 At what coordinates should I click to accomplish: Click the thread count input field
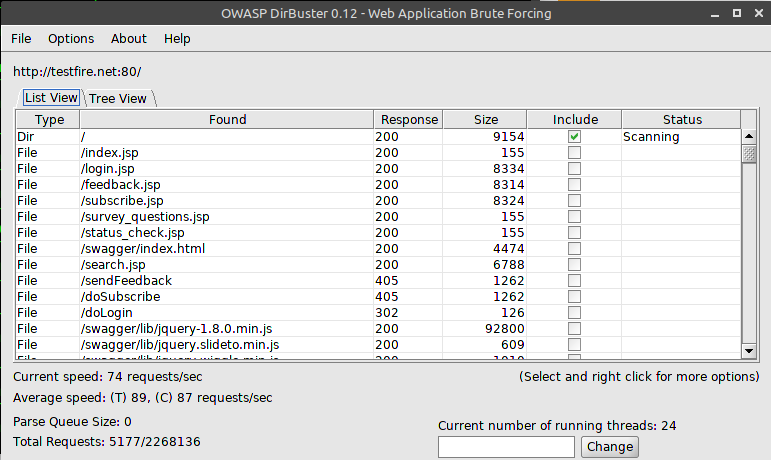click(506, 447)
